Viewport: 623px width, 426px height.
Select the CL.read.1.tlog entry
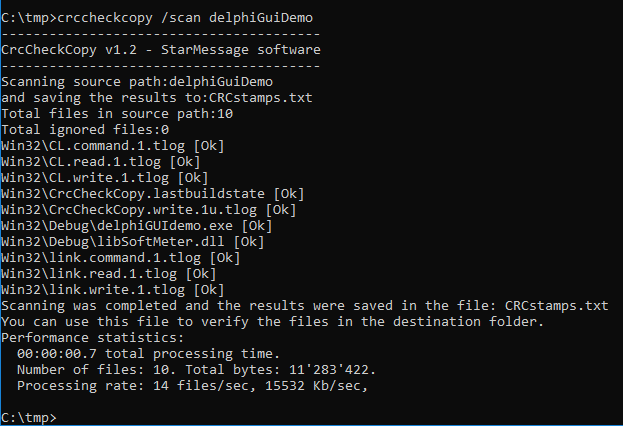(101, 162)
